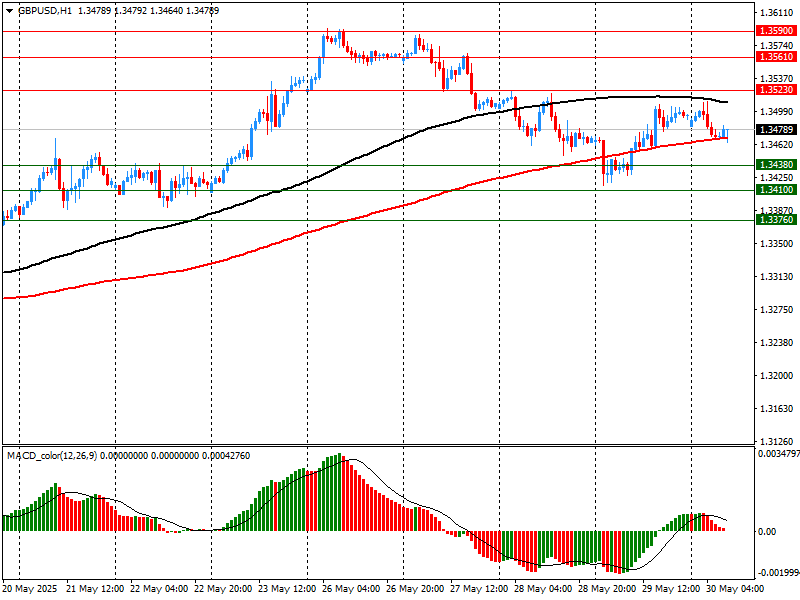This screenshot has width=800, height=600.
Task: Click the MACD scale 0.00 zero label
Action: point(765,531)
